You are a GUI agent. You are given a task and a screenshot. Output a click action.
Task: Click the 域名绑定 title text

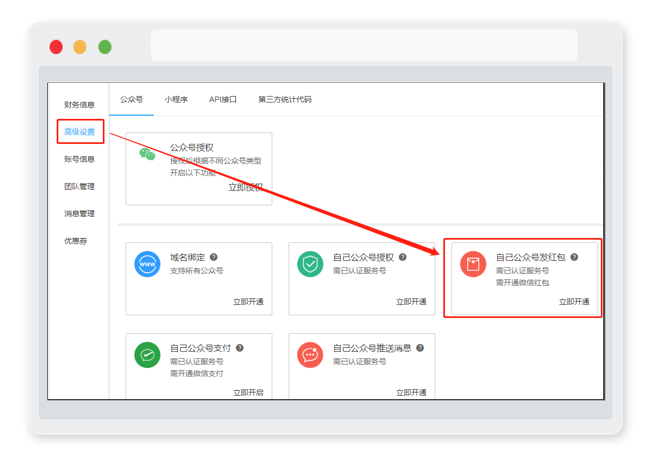click(187, 257)
